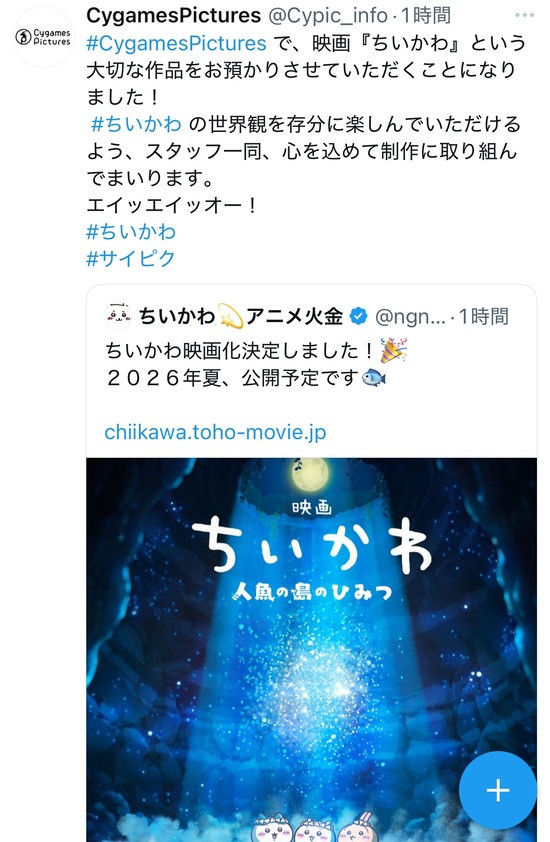550x842 pixels.
Task: Open the quoted tweet's @ngn... handle
Action: tap(410, 317)
